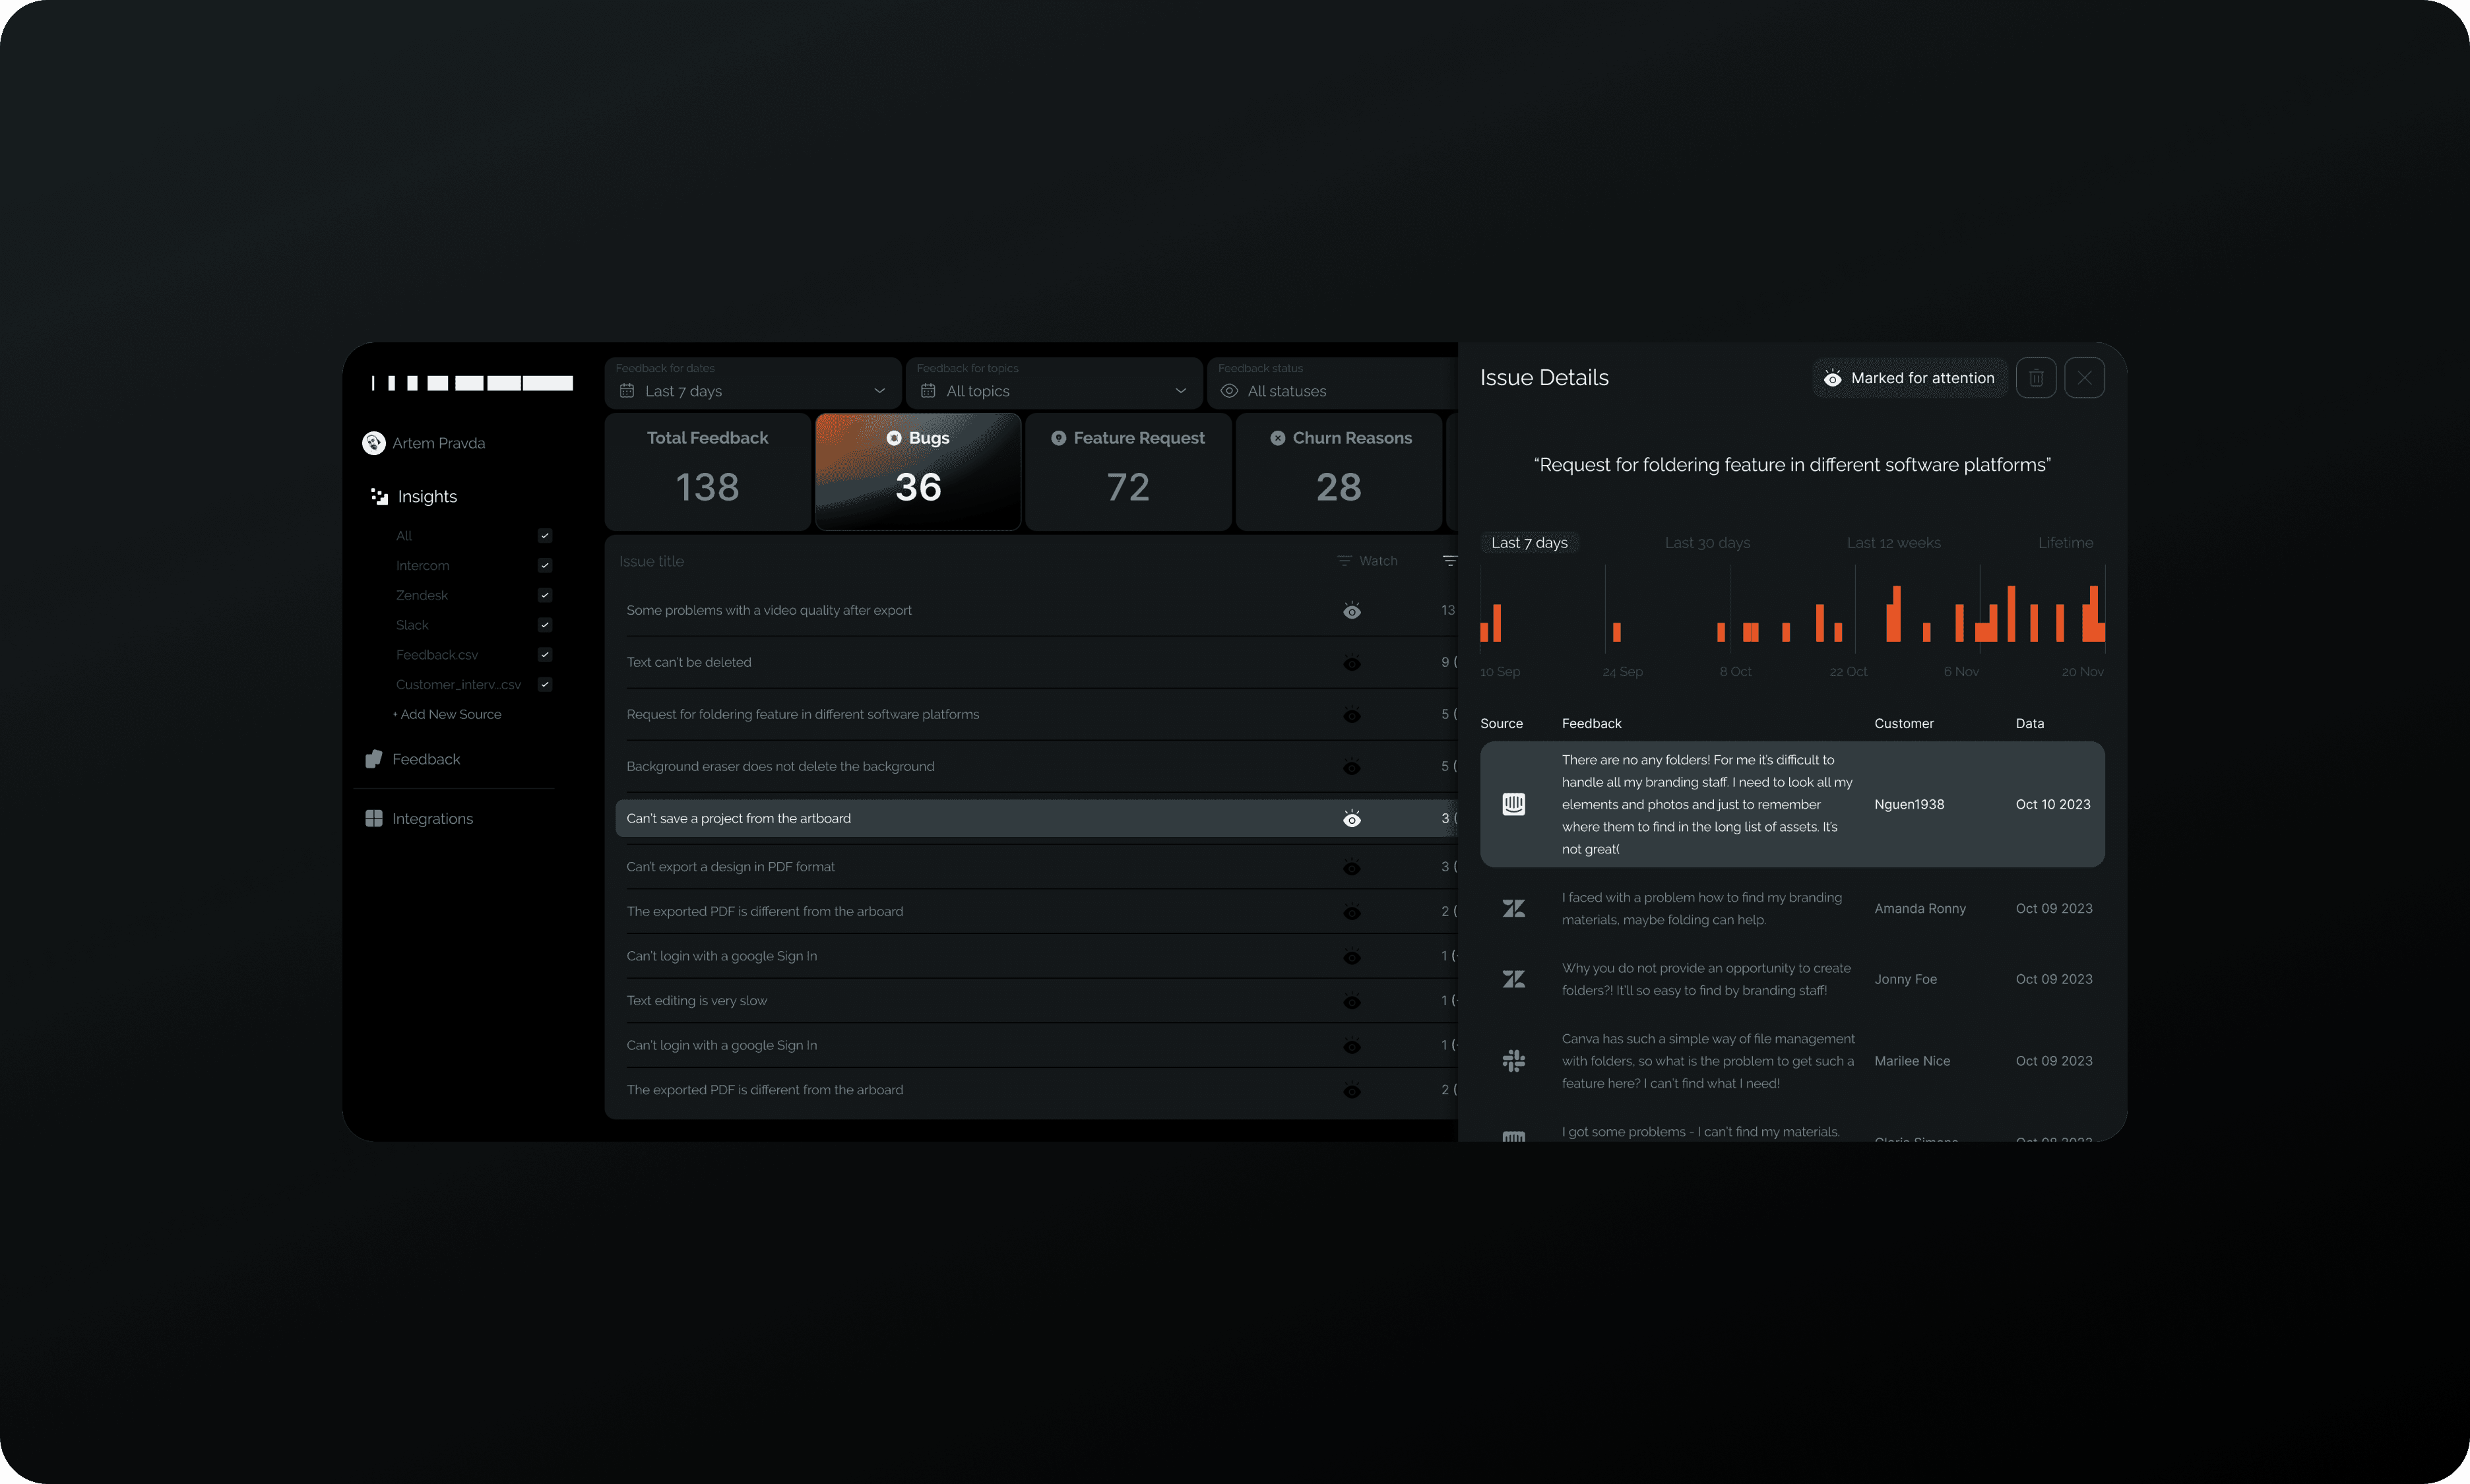The image size is (2470, 1484).
Task: Switch chart to Last 30 days tab
Action: pos(1706,543)
